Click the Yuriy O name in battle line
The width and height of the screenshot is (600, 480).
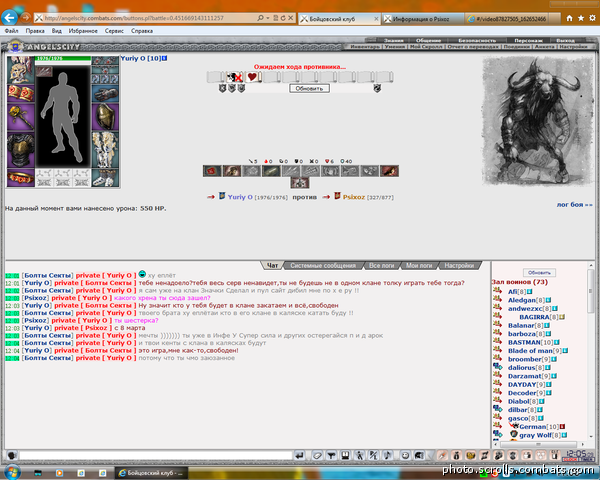[x=240, y=197]
